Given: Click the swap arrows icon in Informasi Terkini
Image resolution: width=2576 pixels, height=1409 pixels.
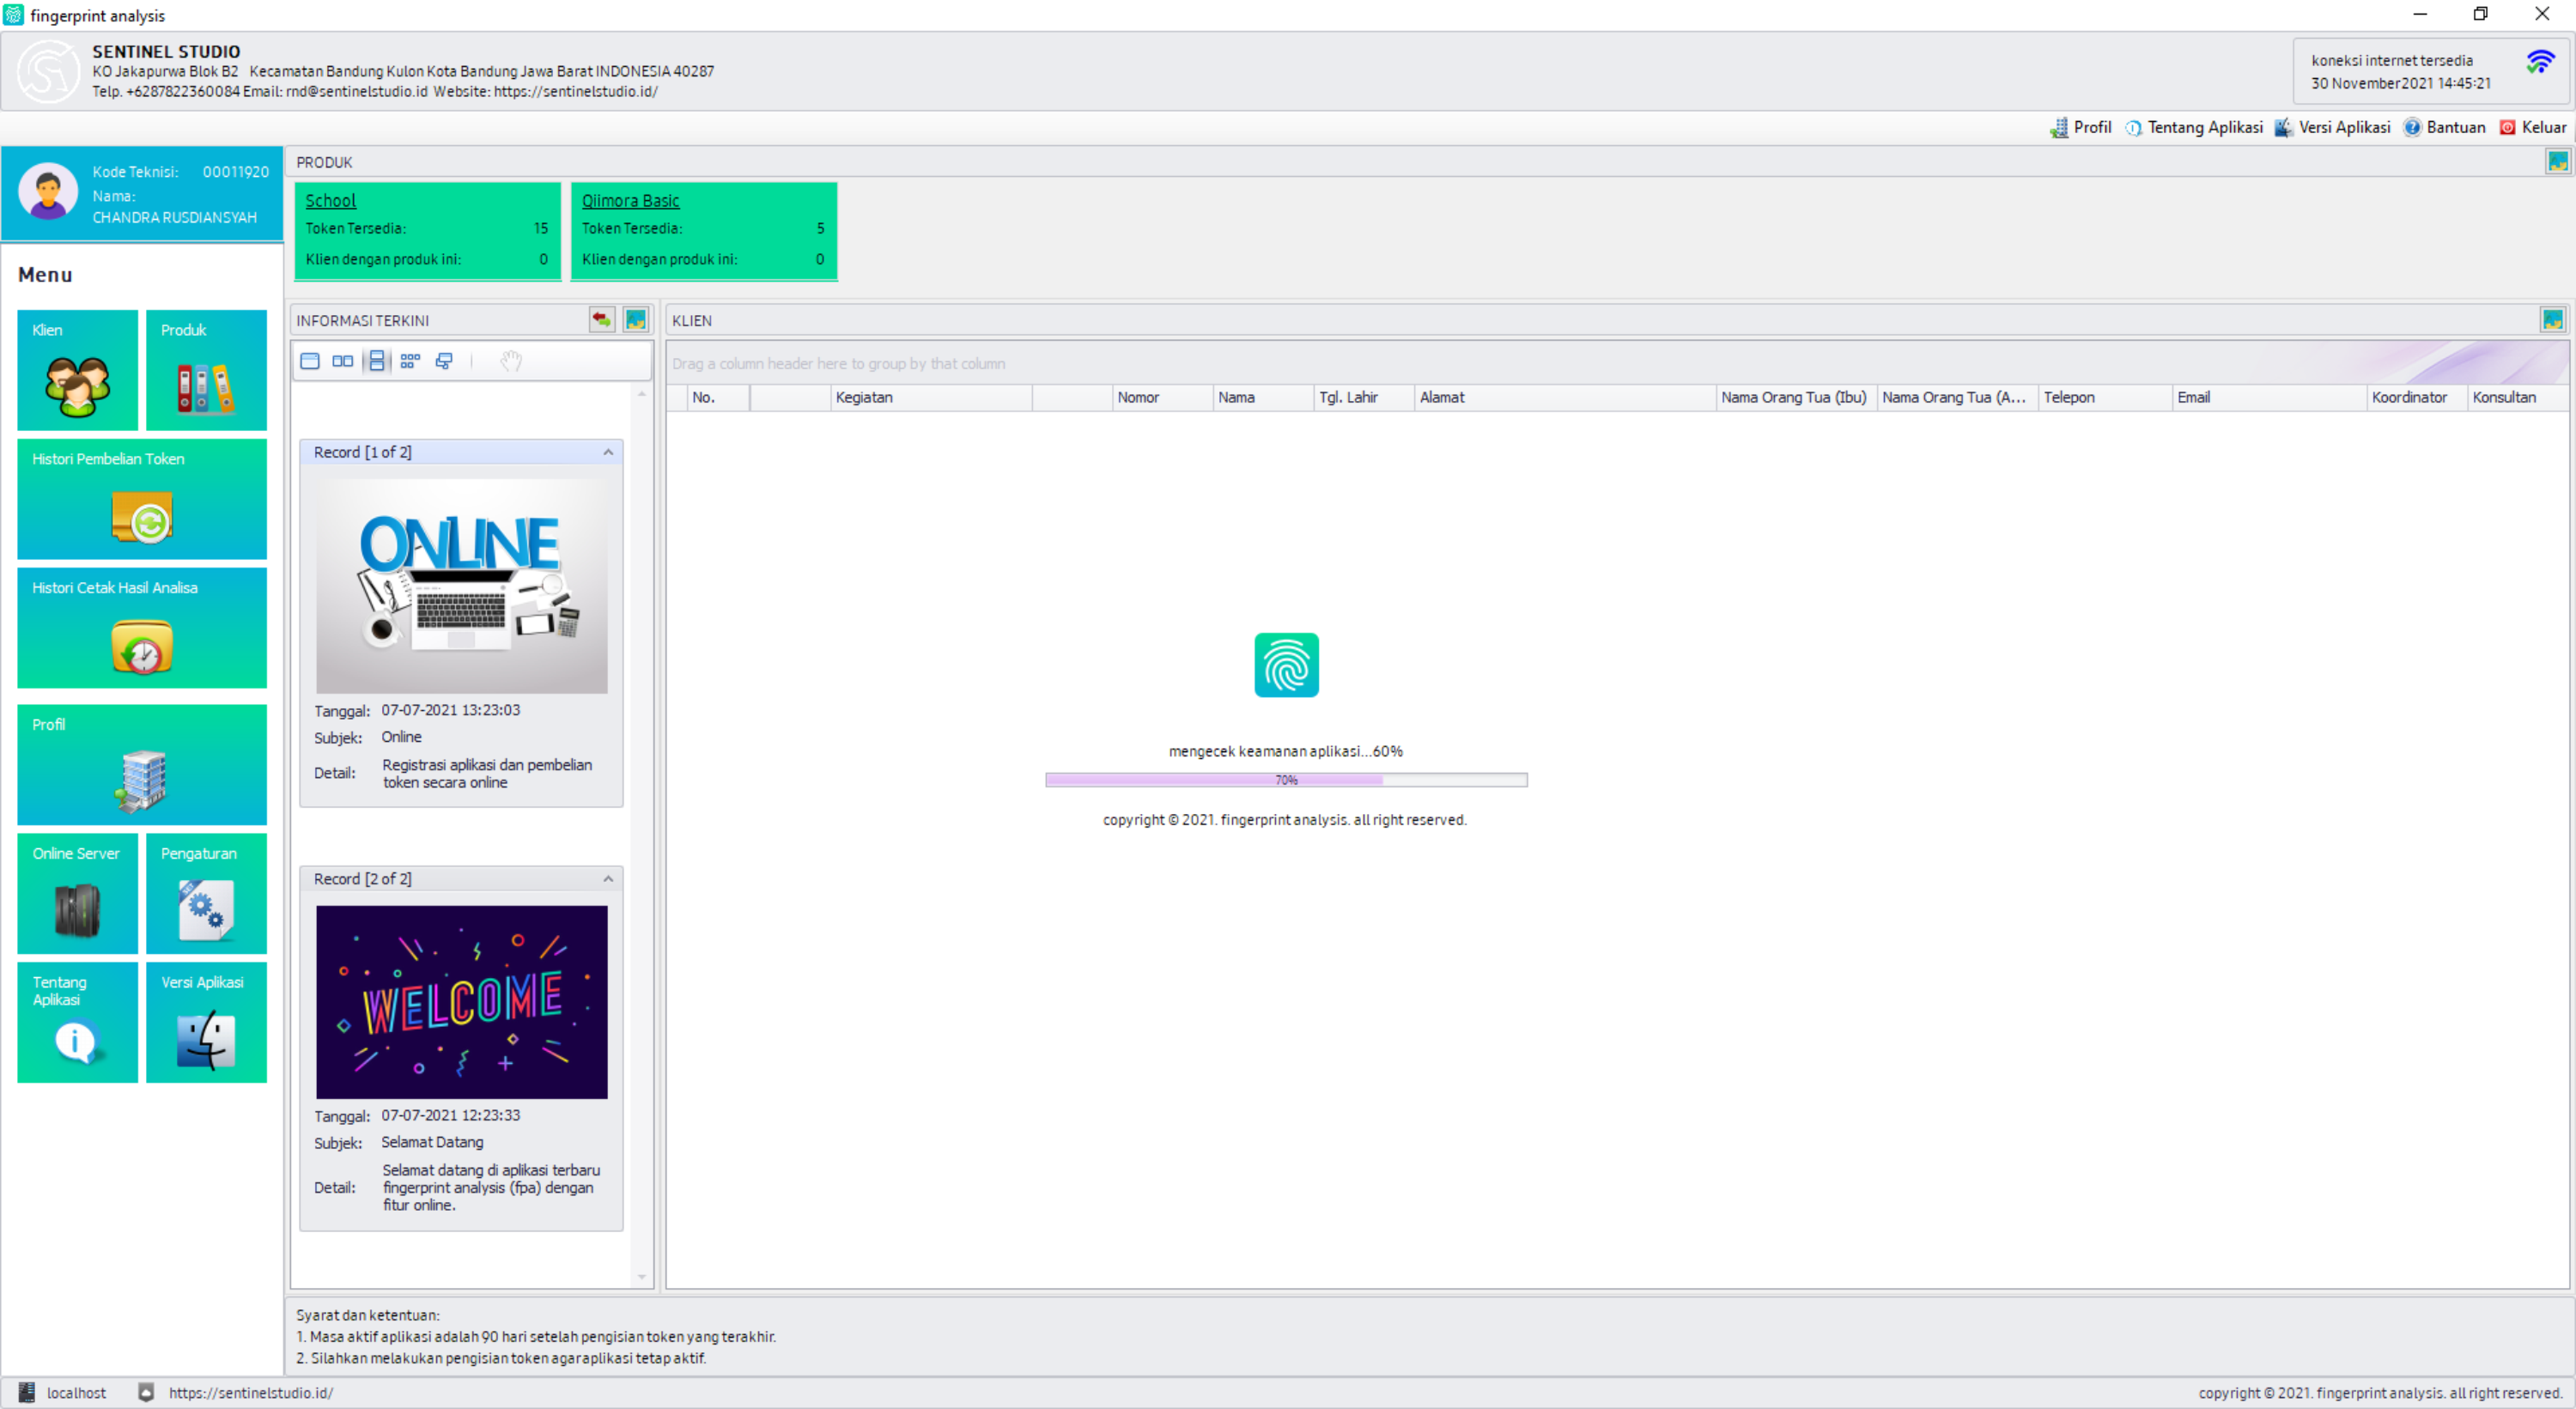Looking at the screenshot, I should point(601,320).
